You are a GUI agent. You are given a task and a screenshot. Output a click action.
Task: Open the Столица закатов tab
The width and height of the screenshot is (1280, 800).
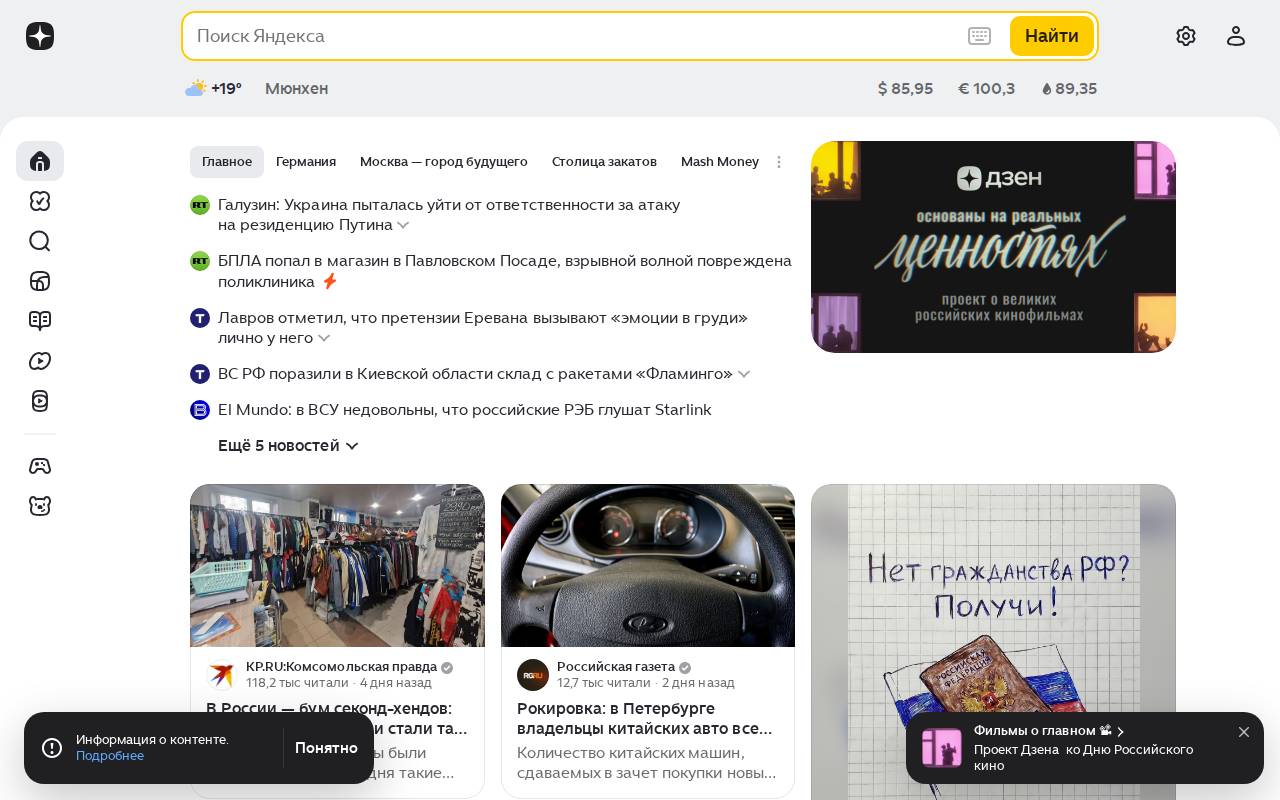tap(604, 162)
